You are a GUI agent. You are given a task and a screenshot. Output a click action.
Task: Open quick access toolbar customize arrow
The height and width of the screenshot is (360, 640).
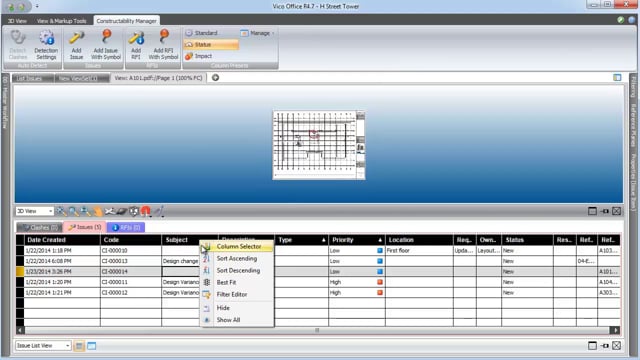click(x=37, y=7)
